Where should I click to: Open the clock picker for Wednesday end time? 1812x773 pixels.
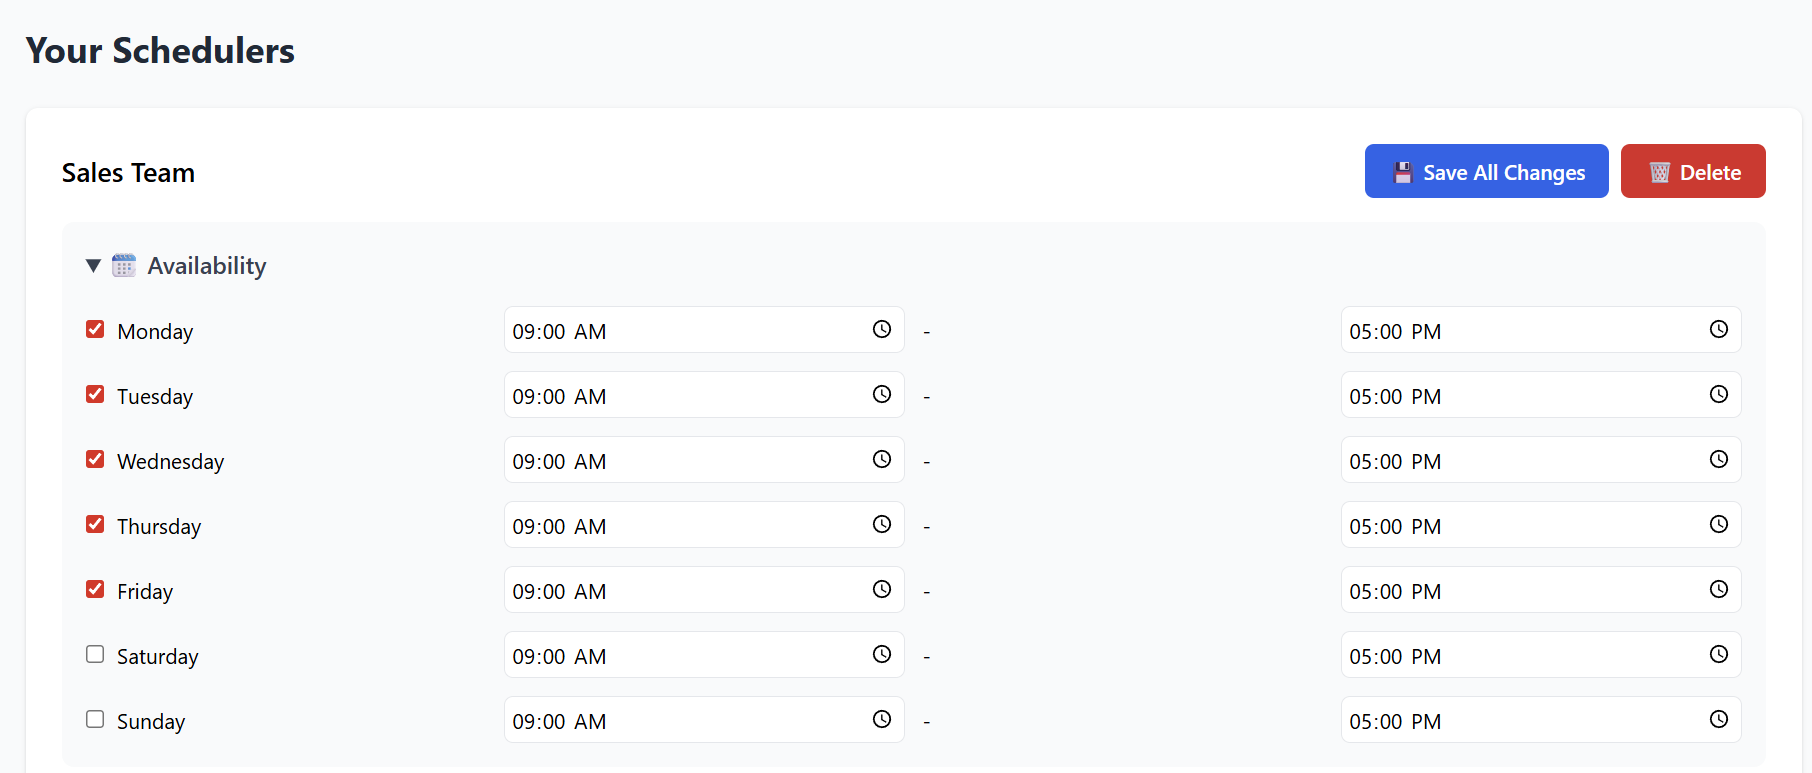(x=1719, y=459)
